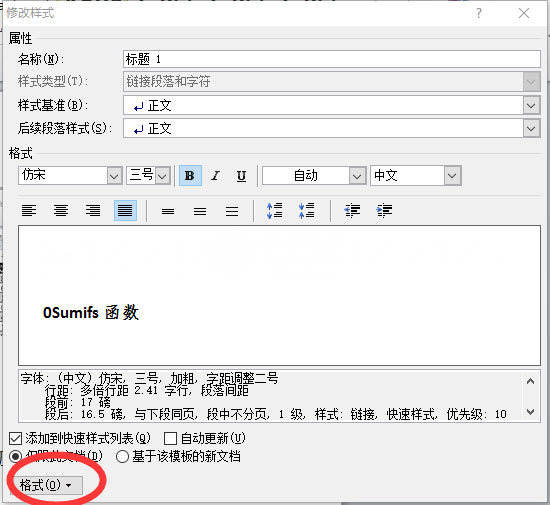
Task: Expand the 后续段落样式 dropdown
Action: (531, 129)
